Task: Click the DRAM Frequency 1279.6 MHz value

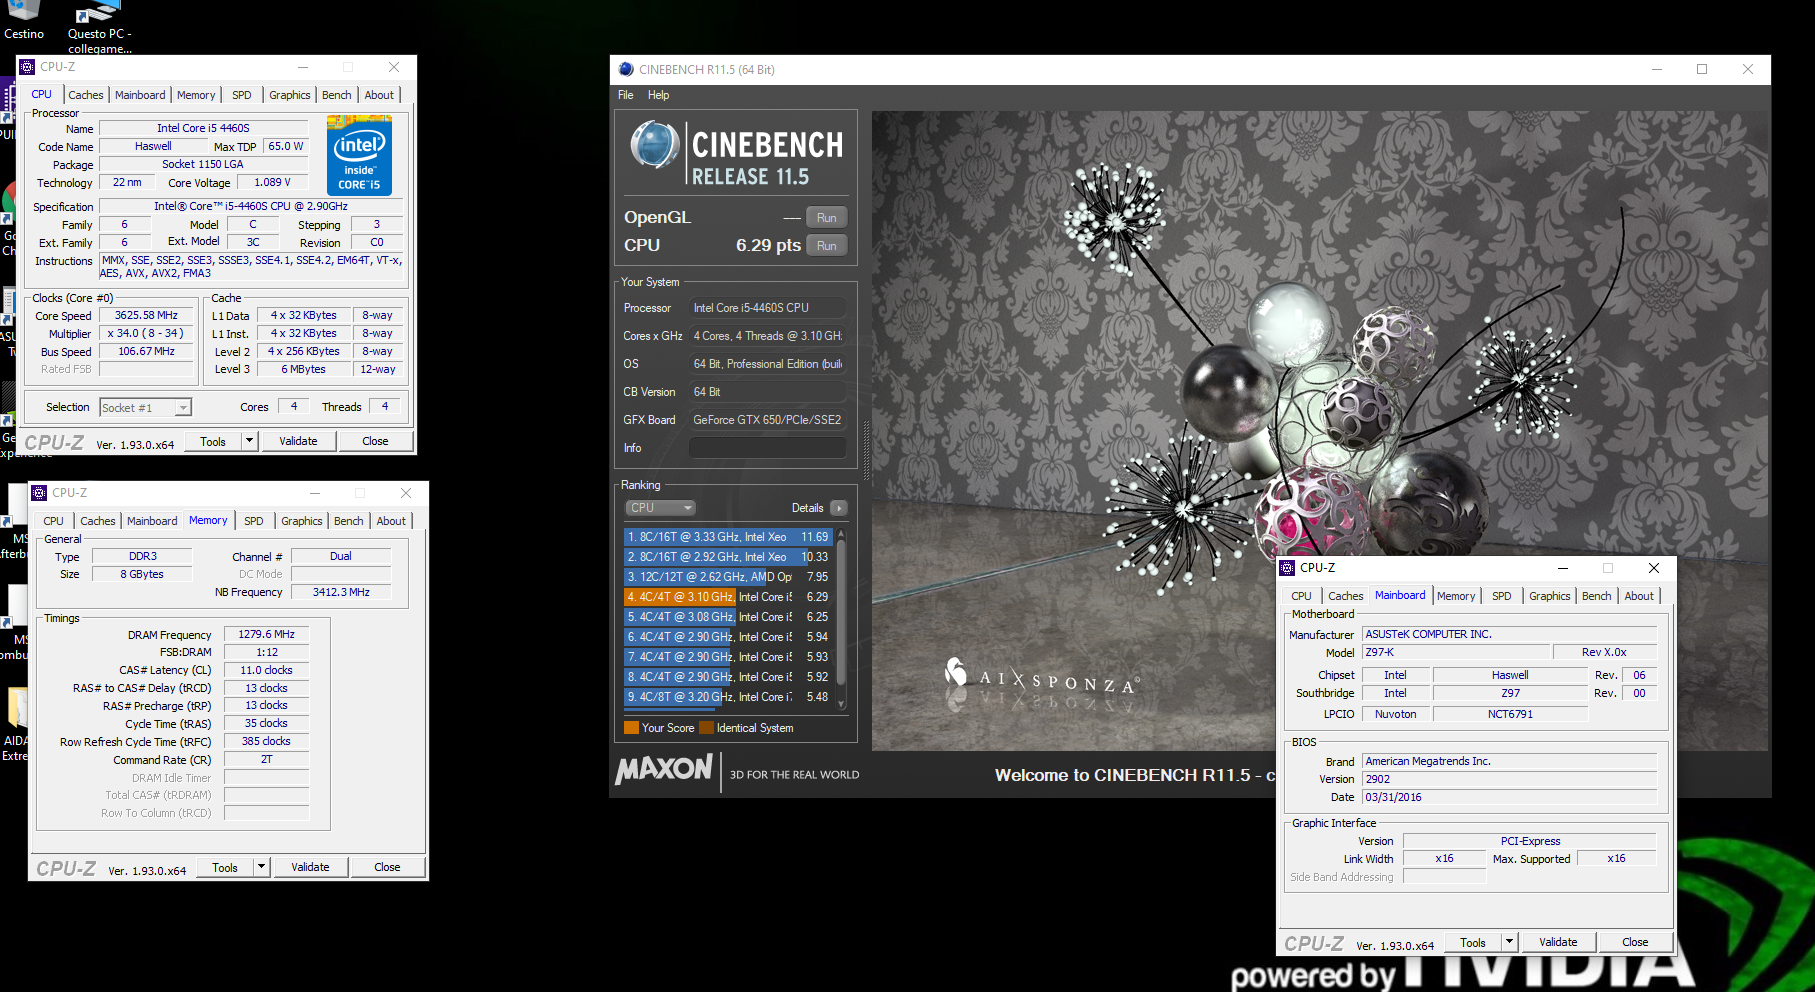Action: click(x=267, y=634)
